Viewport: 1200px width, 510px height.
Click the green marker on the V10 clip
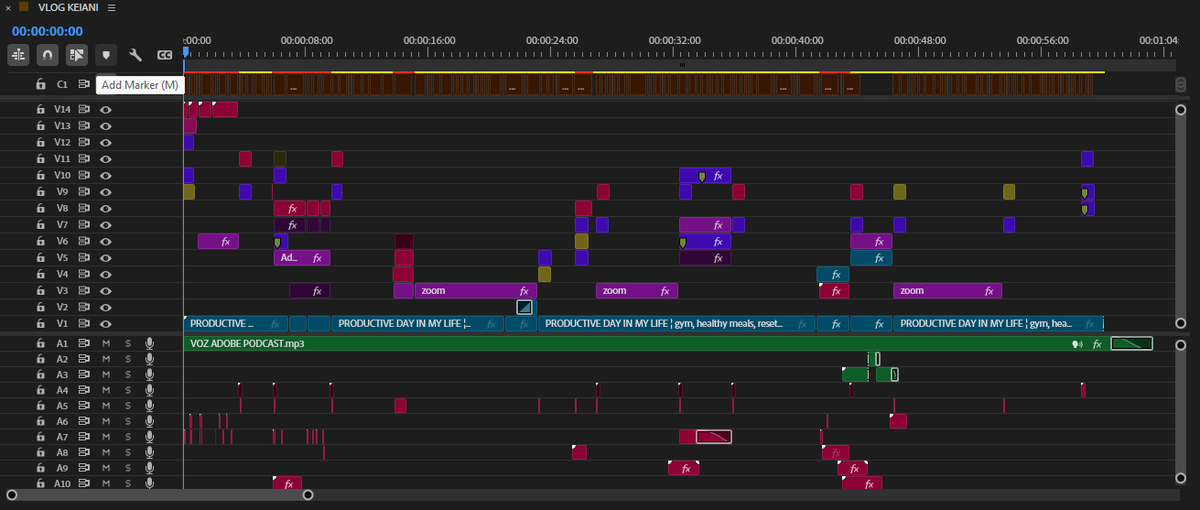(x=702, y=176)
